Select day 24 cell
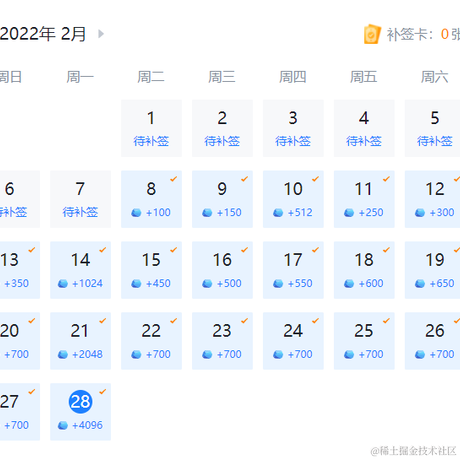This screenshot has height=460, width=460. coord(293,341)
